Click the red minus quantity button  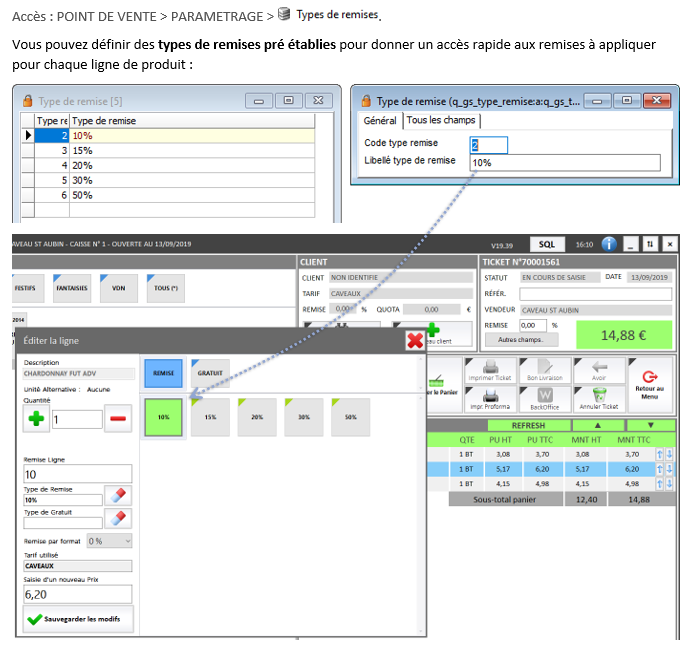(x=117, y=419)
